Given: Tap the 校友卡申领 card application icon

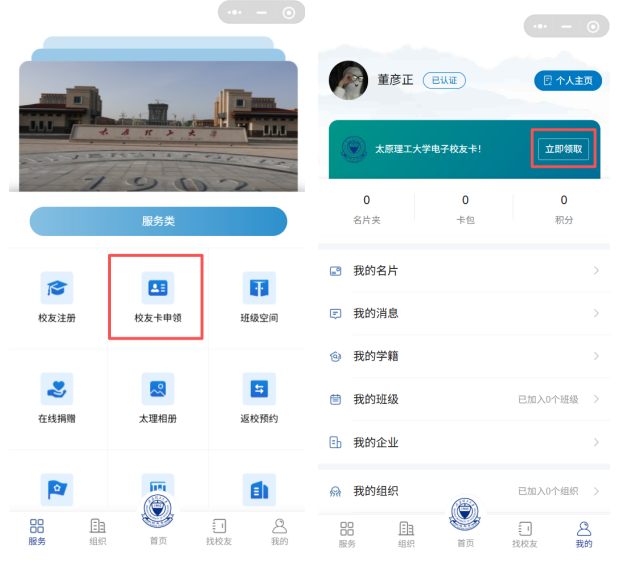Looking at the screenshot, I should (157, 288).
